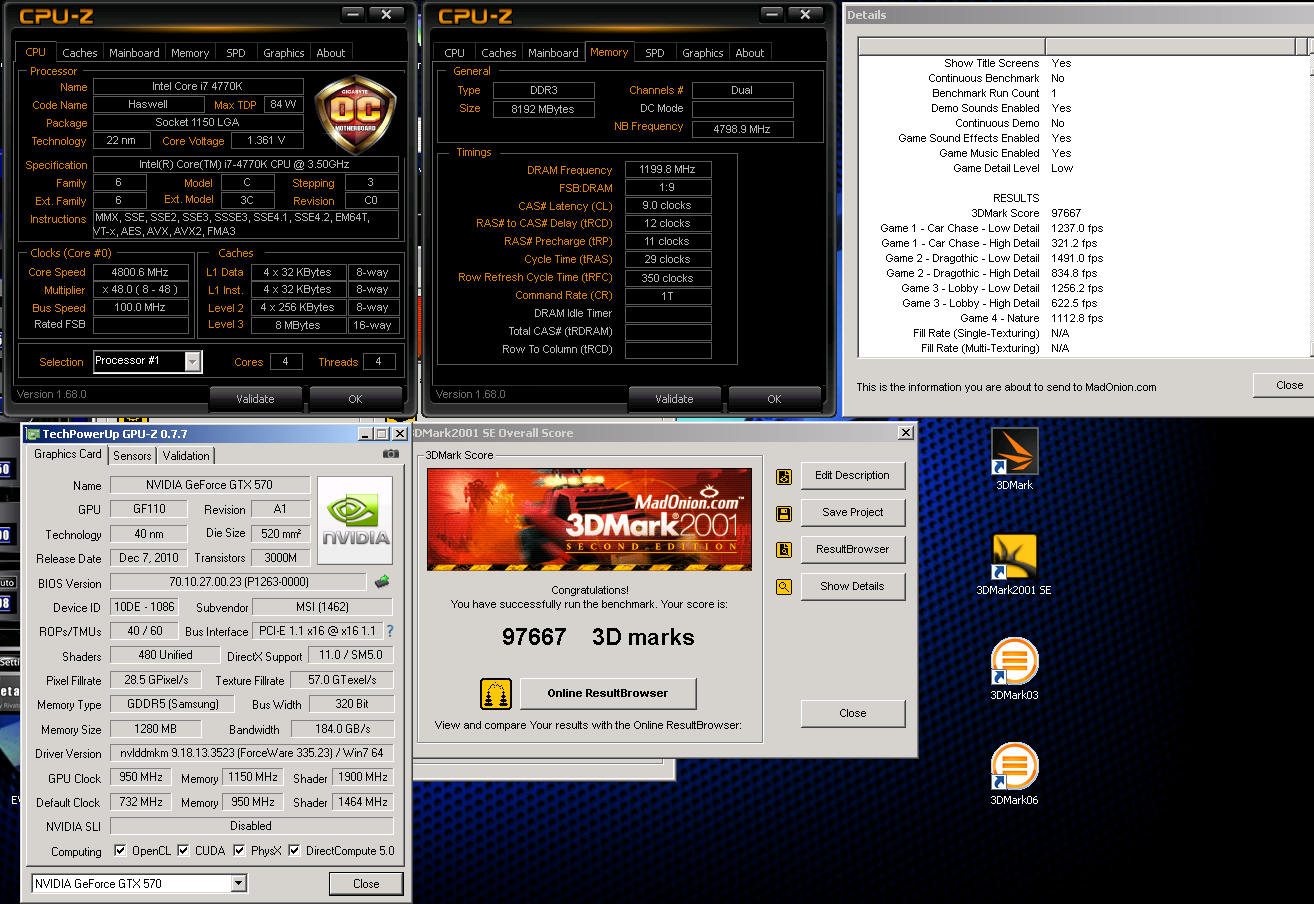The height and width of the screenshot is (904, 1314).
Task: Click the DRAM Frequency value 1199.8 MHz
Action: [x=668, y=170]
